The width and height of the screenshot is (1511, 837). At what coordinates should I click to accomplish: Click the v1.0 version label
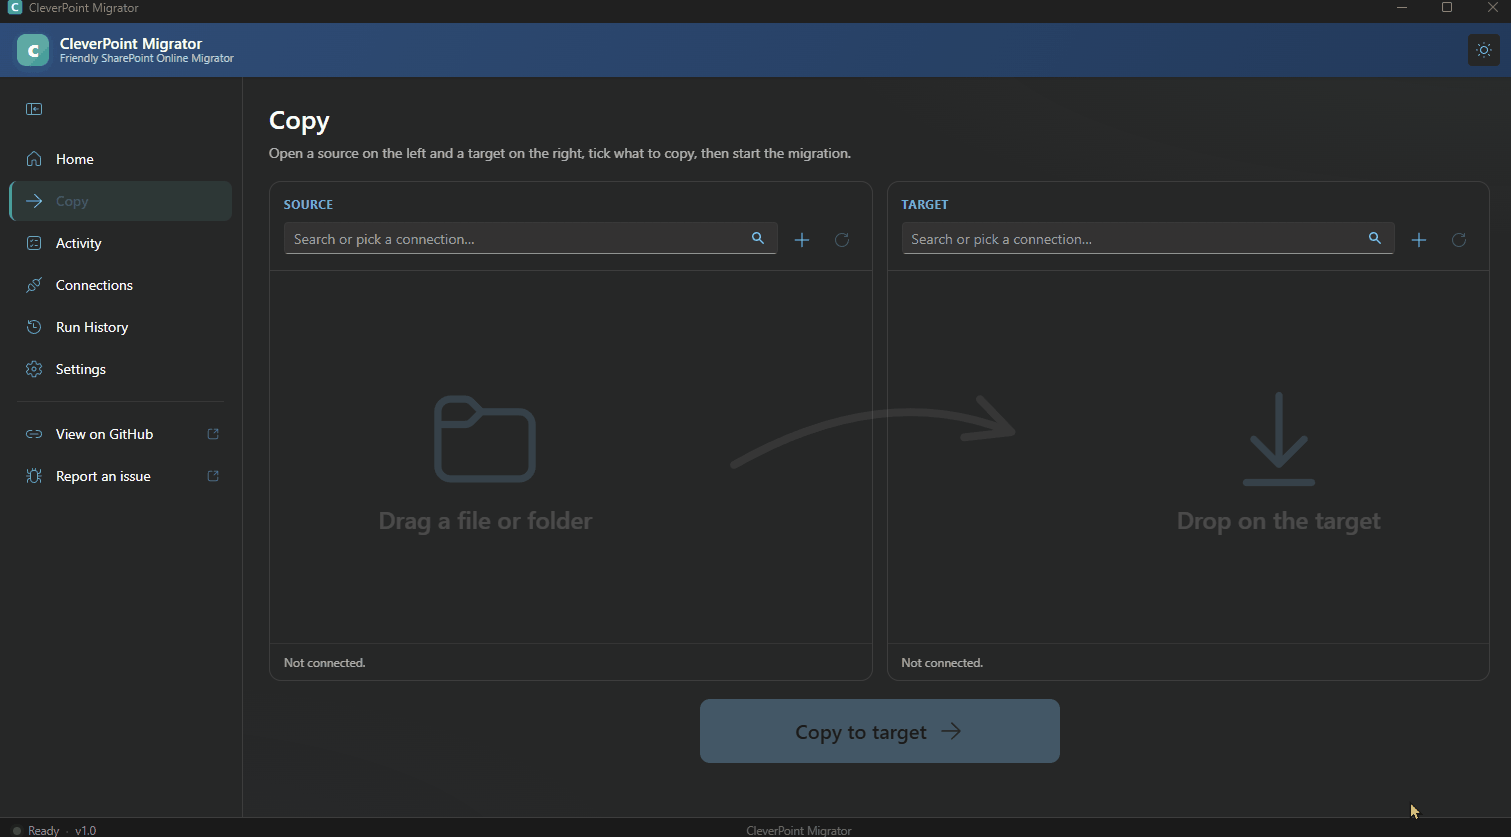tap(86, 830)
